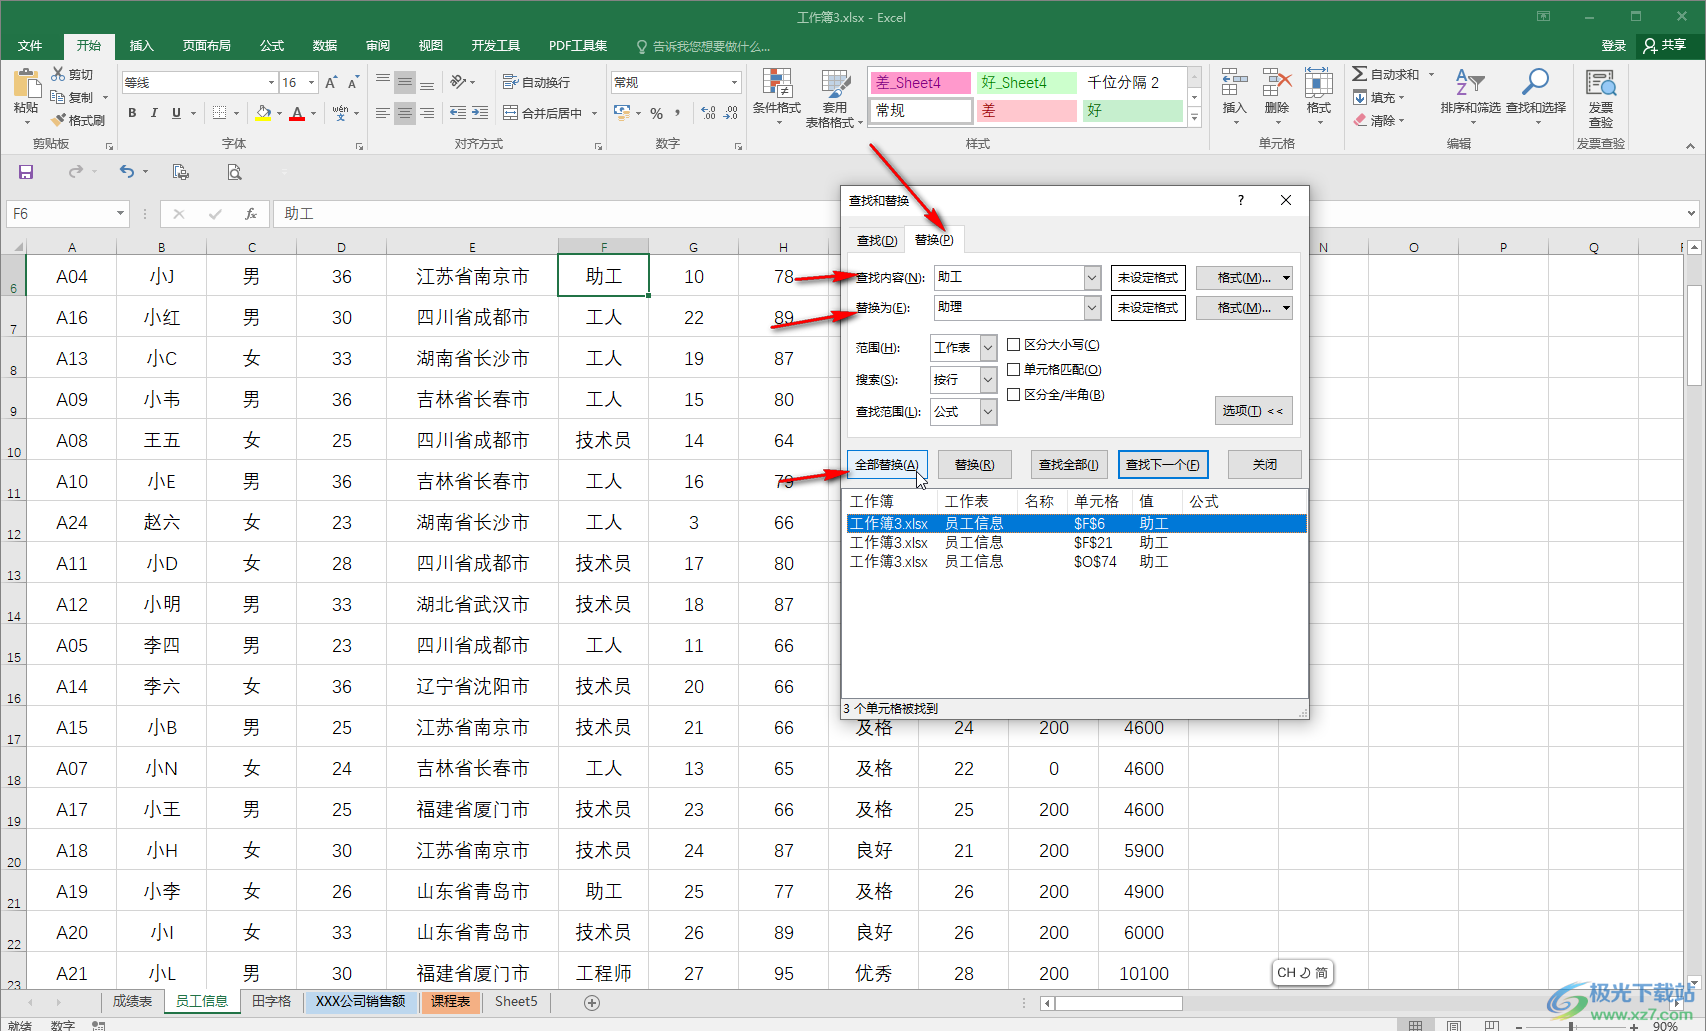Viewport: 1706px width, 1031px height.
Task: Toggle Underline formatting
Action: tap(176, 113)
